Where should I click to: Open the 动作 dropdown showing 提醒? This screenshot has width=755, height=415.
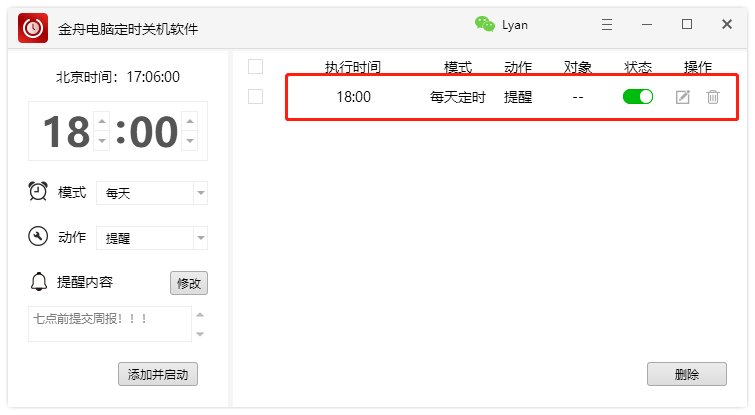coord(152,238)
